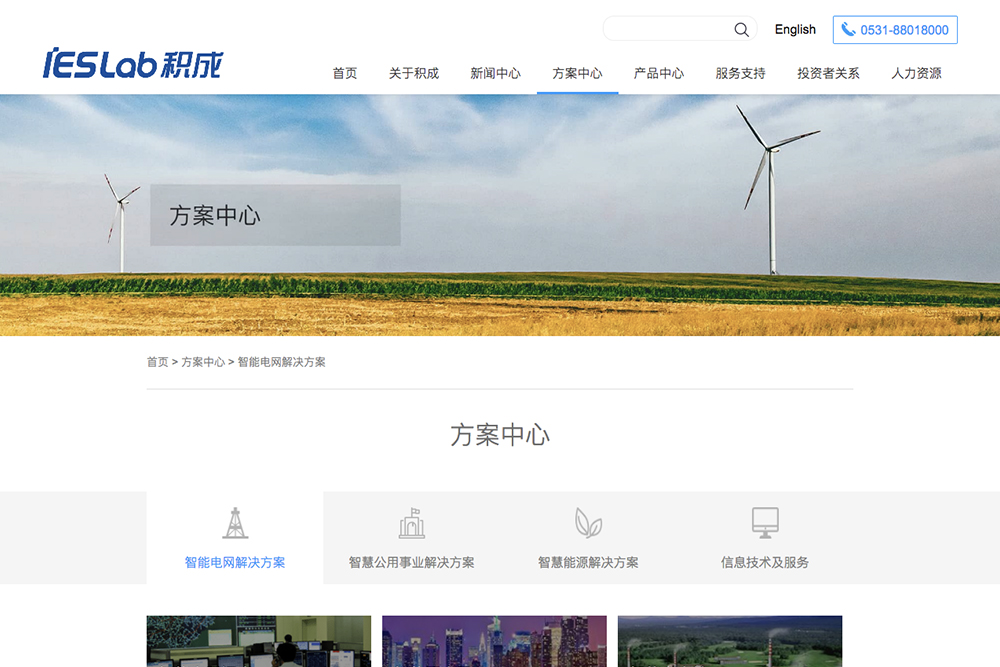Select 产品中心 from the top menu
This screenshot has width=1000, height=667.
pos(659,73)
